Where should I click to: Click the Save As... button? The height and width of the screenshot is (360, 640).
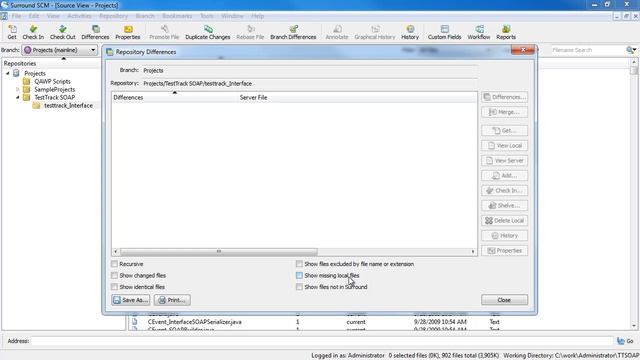coord(131,300)
